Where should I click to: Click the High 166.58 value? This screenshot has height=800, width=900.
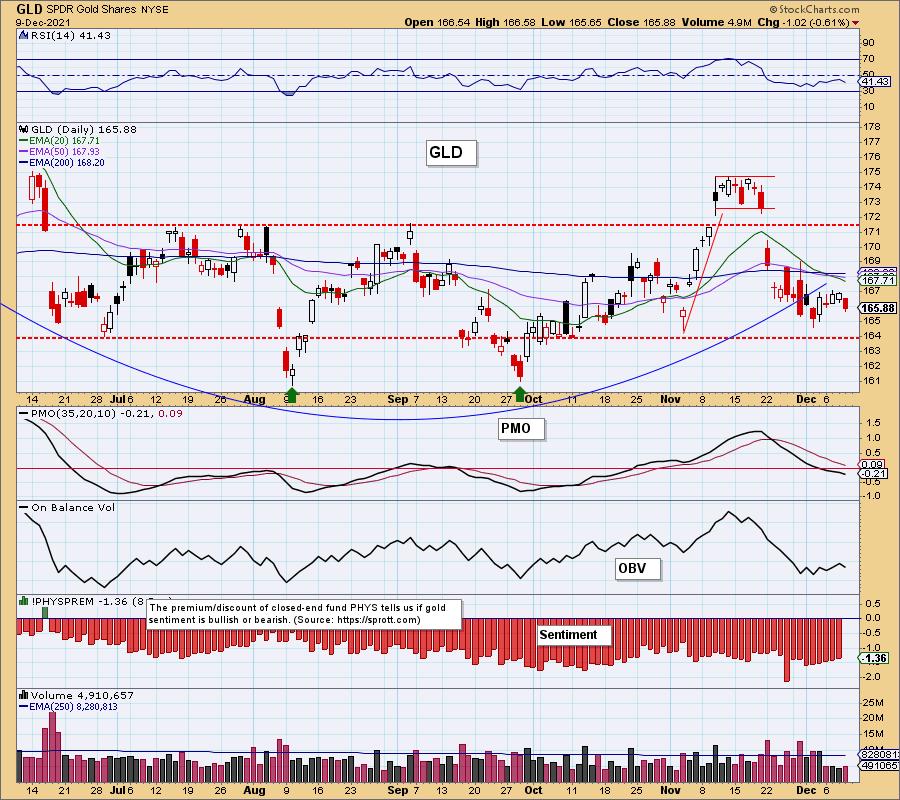tap(505, 22)
